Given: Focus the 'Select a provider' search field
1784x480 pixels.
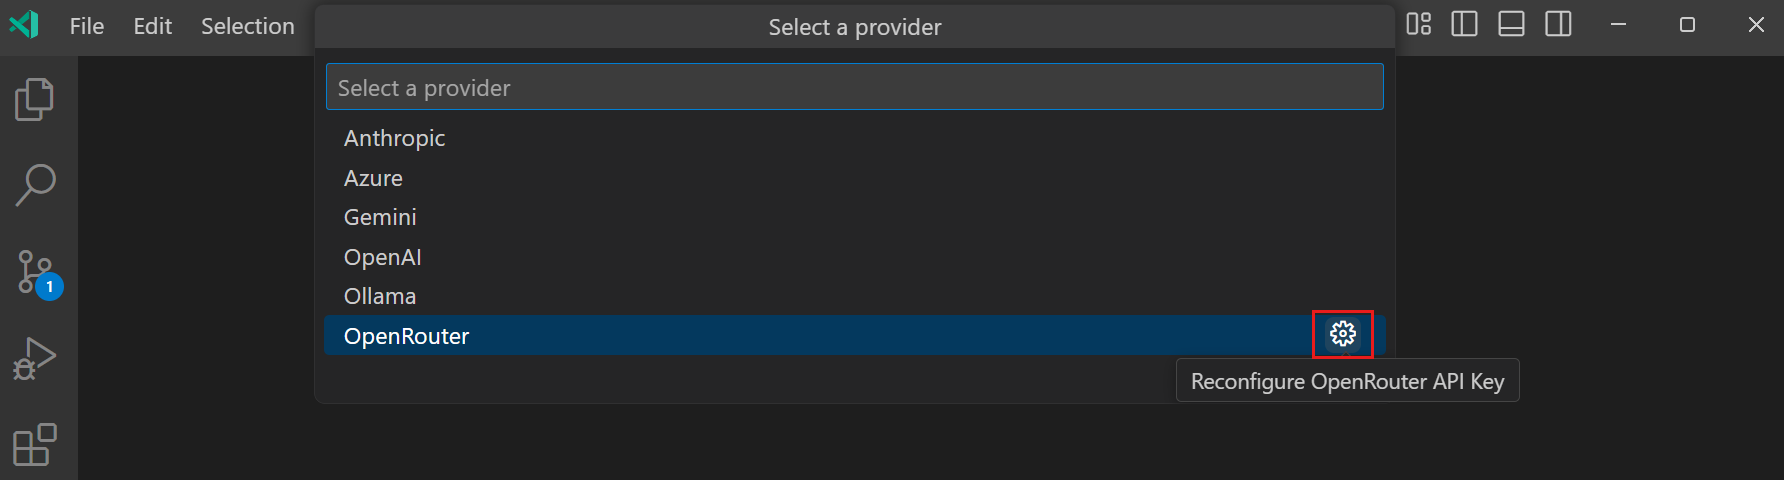Looking at the screenshot, I should [854, 88].
